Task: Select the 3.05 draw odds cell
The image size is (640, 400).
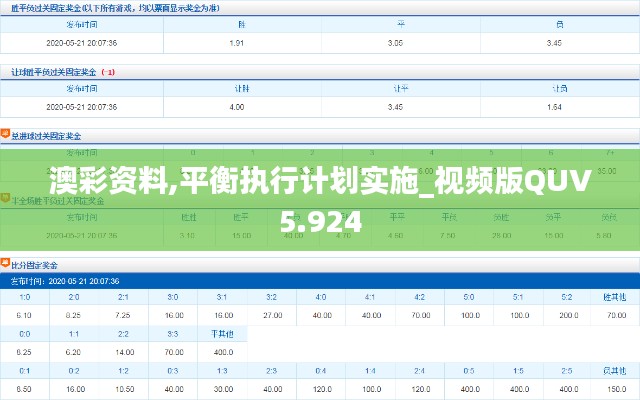Action: pyautogui.click(x=395, y=43)
